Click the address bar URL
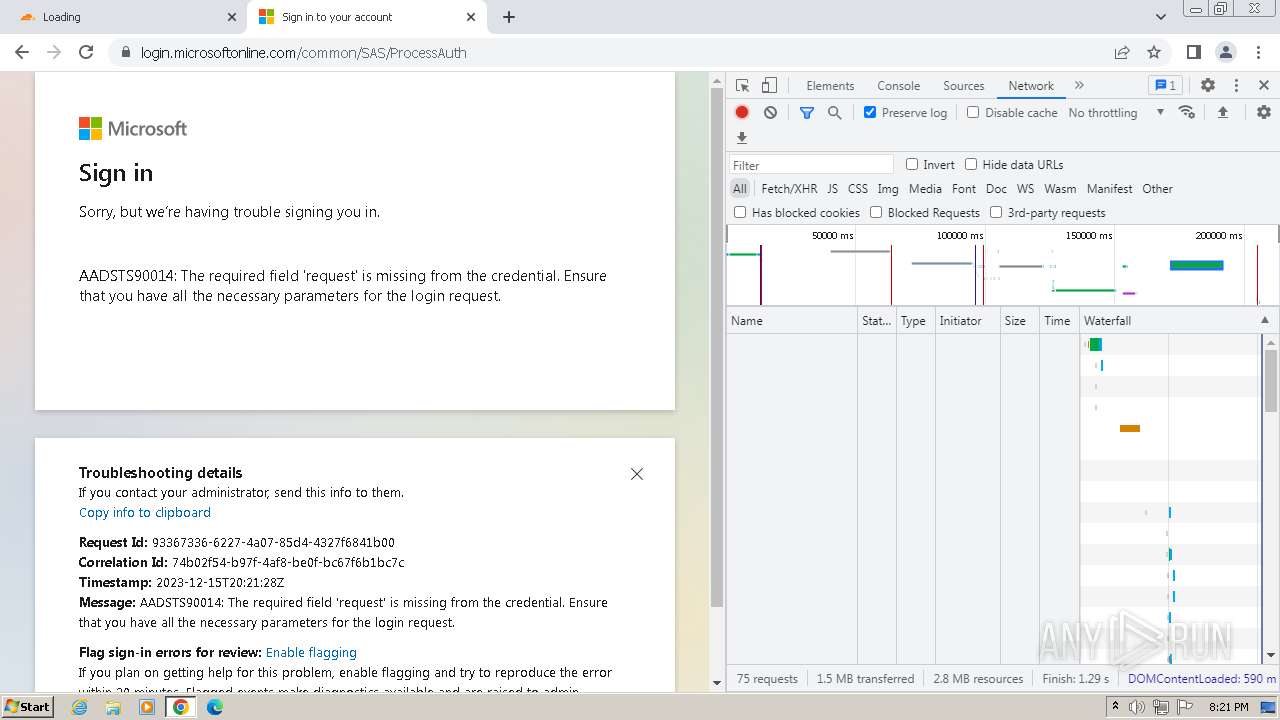This screenshot has height=720, width=1280. [304, 53]
